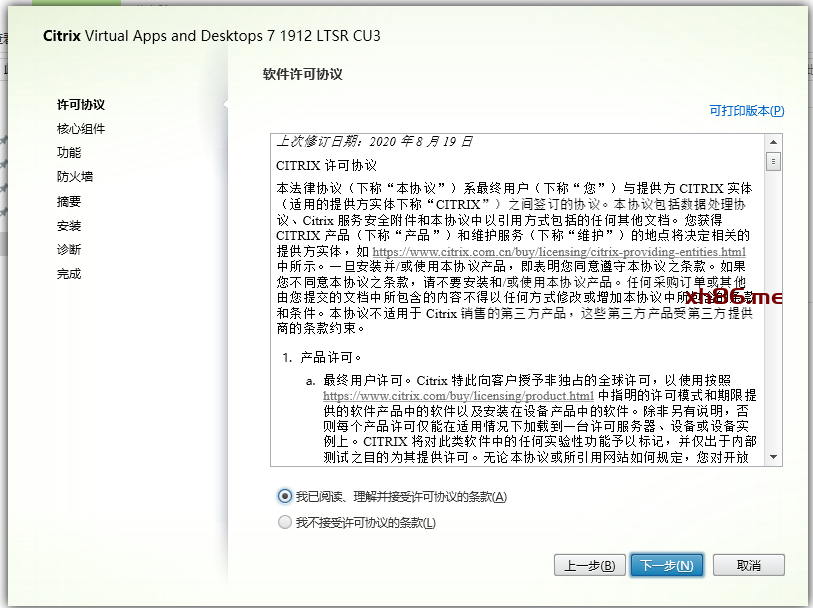Screen dimensions: 813x608
Task: Click the license text scroll down arrow
Action: (x=774, y=457)
